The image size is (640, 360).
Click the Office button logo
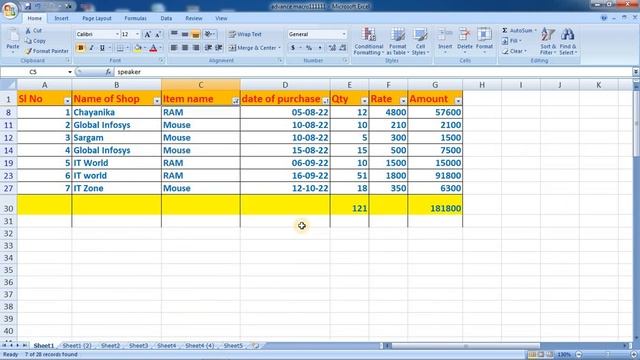(x=10, y=10)
